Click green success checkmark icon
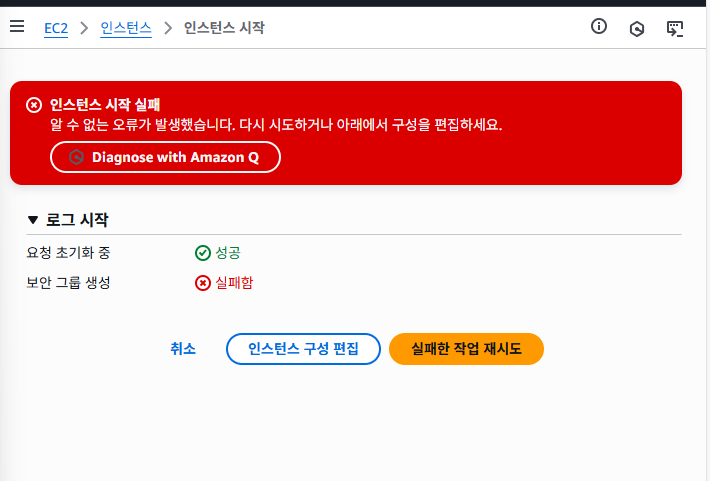Screen dimensions: 710x481 (x=202, y=253)
